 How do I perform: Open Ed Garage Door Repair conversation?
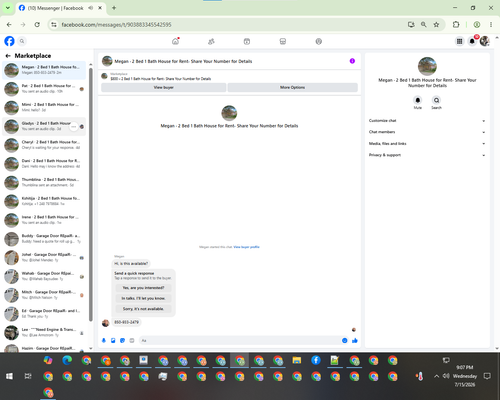tap(44, 314)
